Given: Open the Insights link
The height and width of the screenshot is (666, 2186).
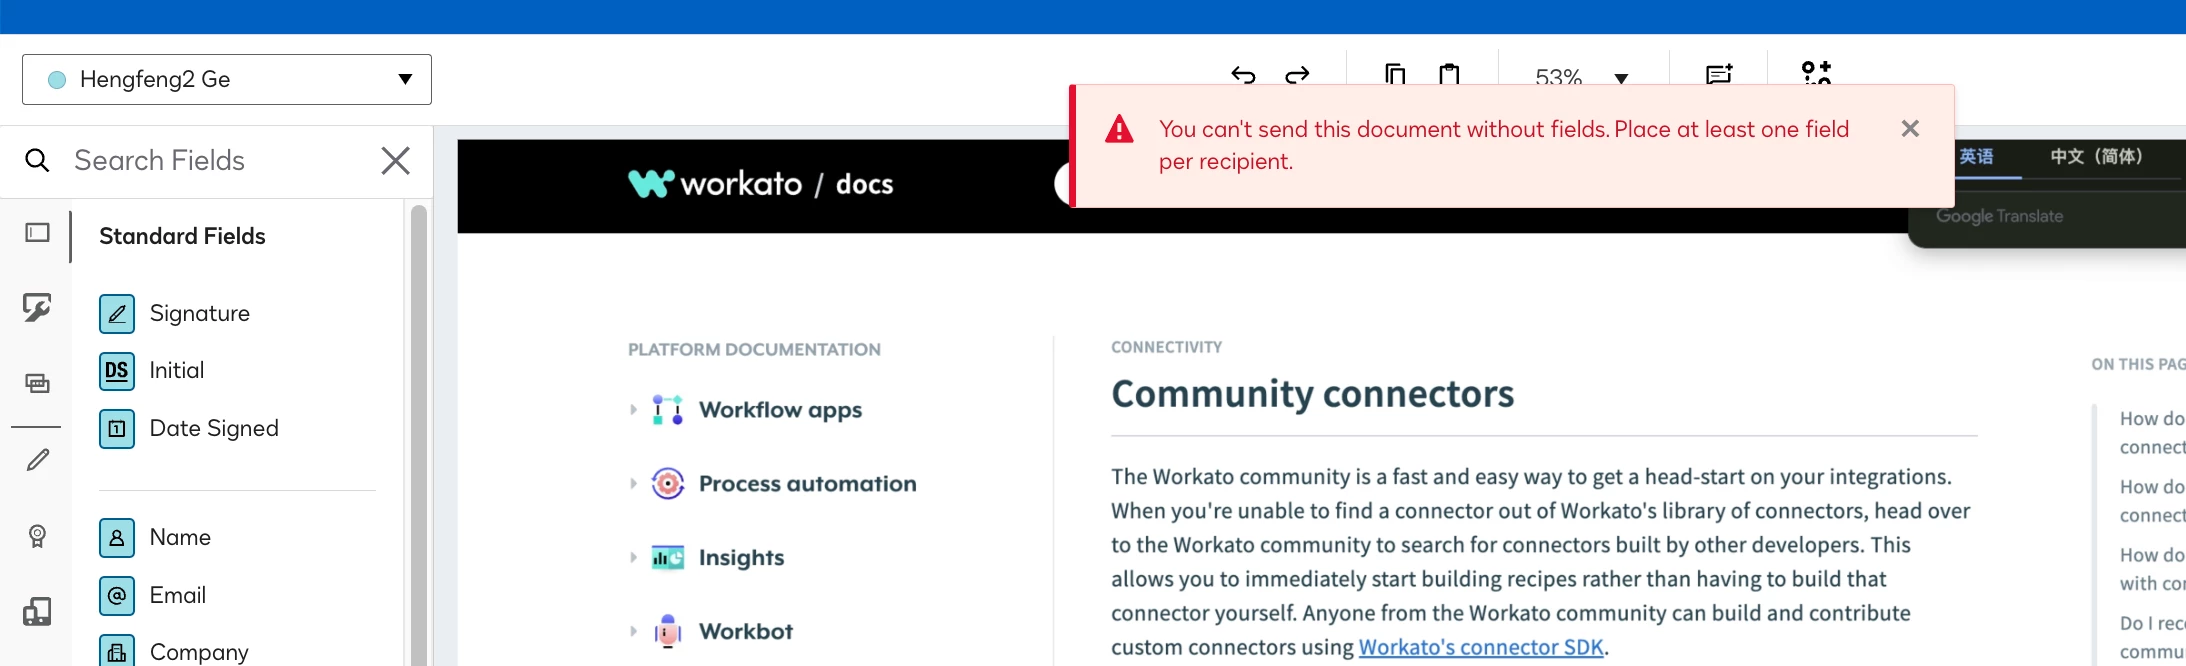Looking at the screenshot, I should pos(741,558).
